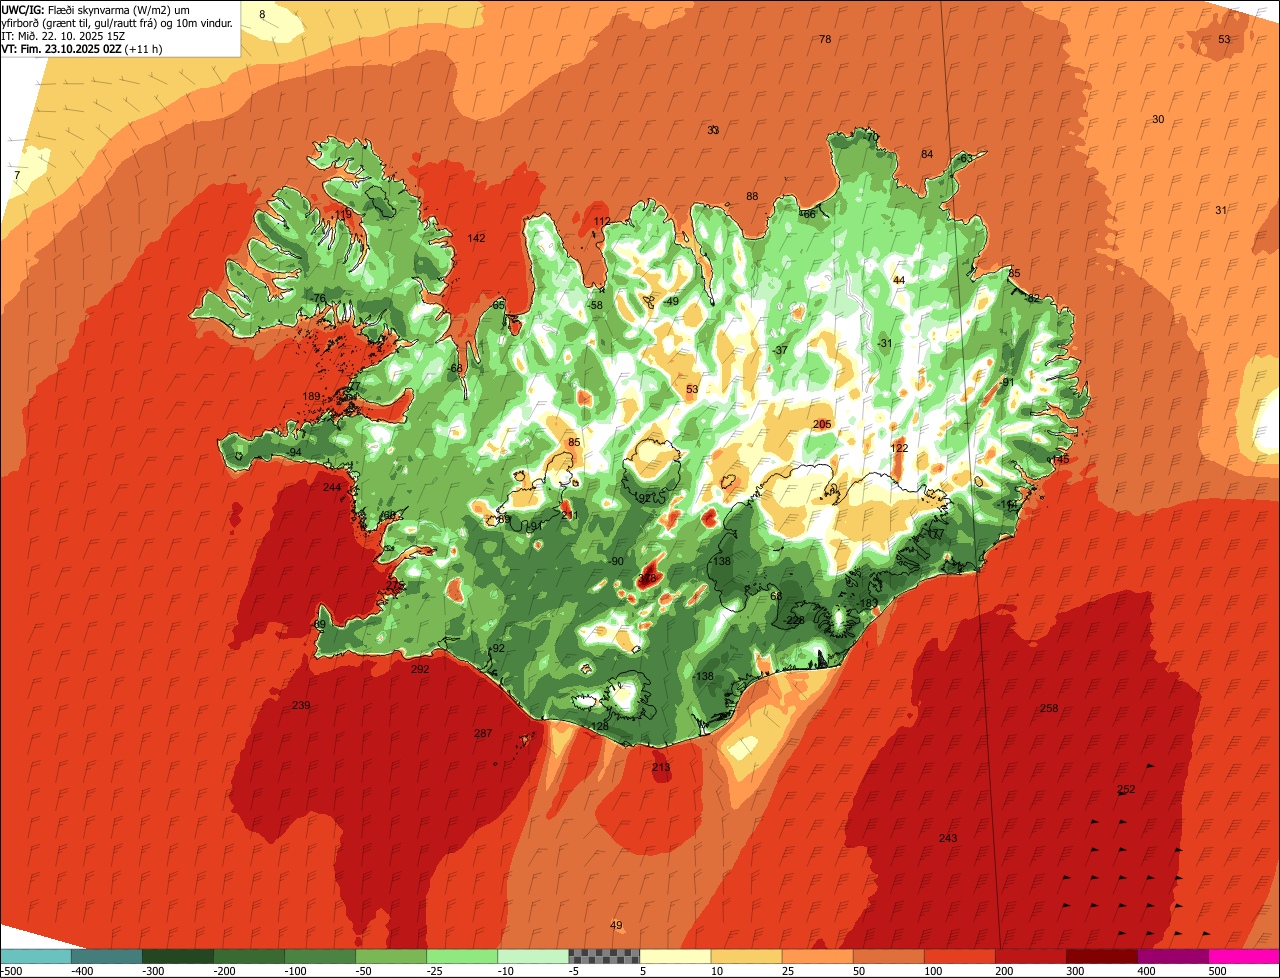The image size is (1280, 978).
Task: Click the map value '213' at the southern tip
Action: 661,767
